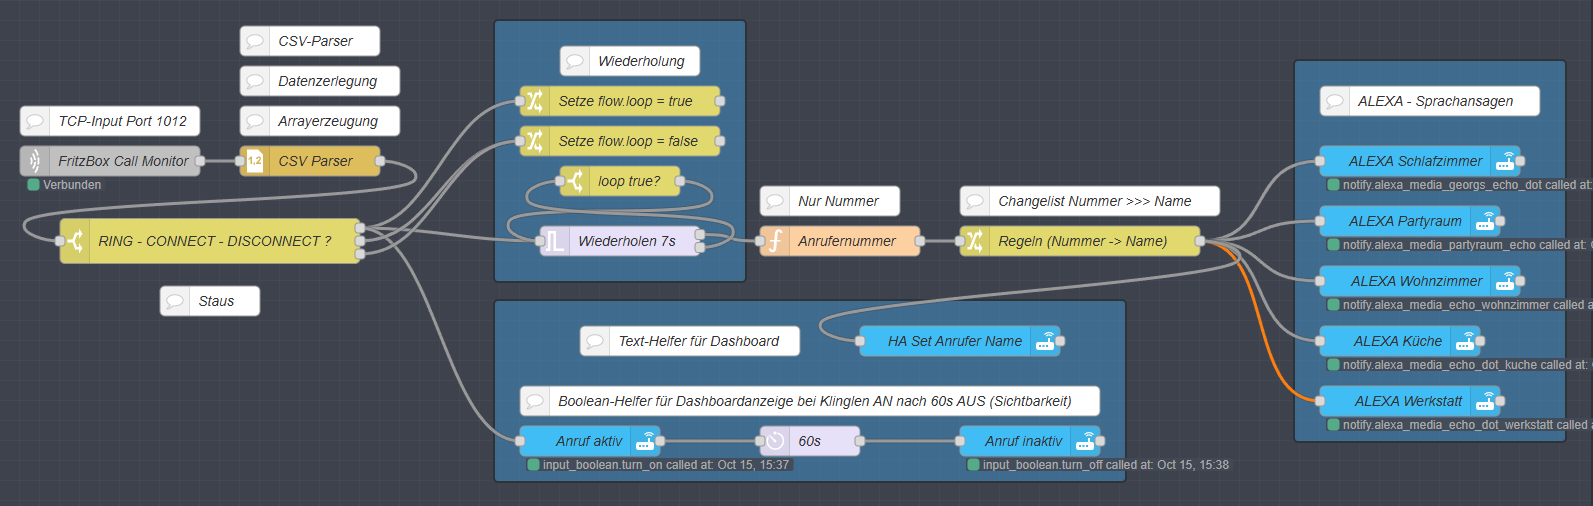1593x506 pixels.
Task: Select the 'ALEXA - Sprachansagen' comment node
Action: click(1435, 101)
